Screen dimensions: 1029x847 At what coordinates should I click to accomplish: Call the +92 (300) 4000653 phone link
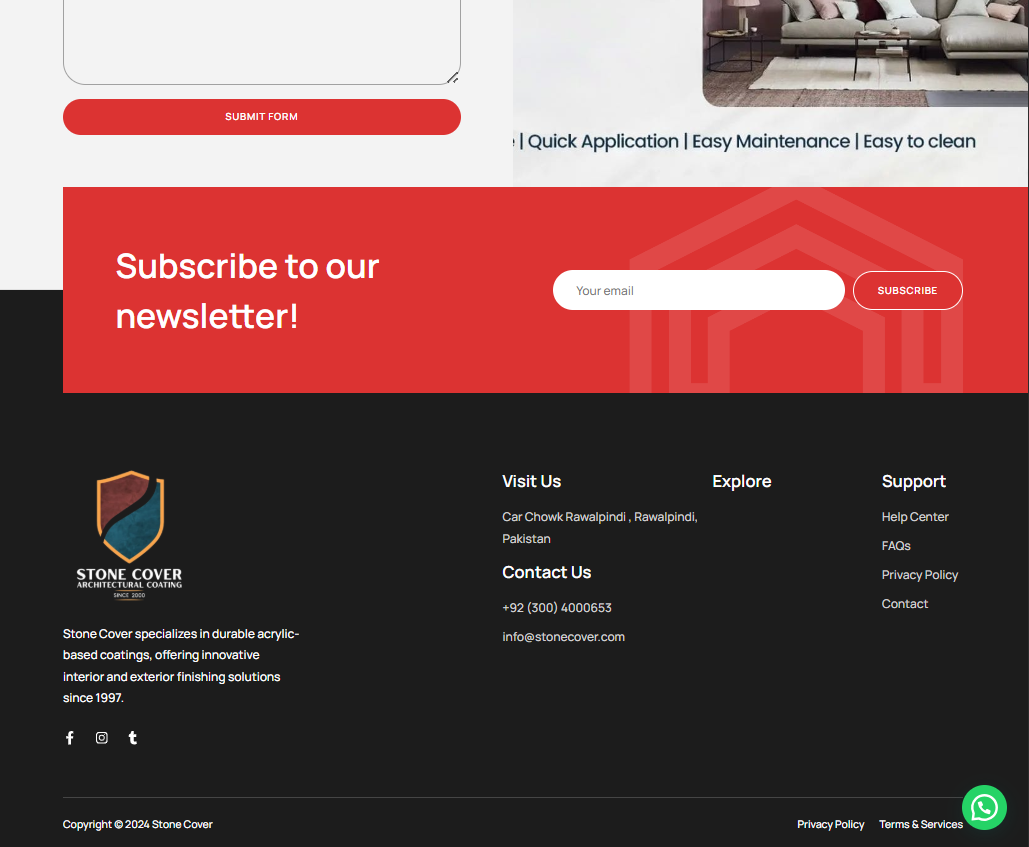point(557,608)
